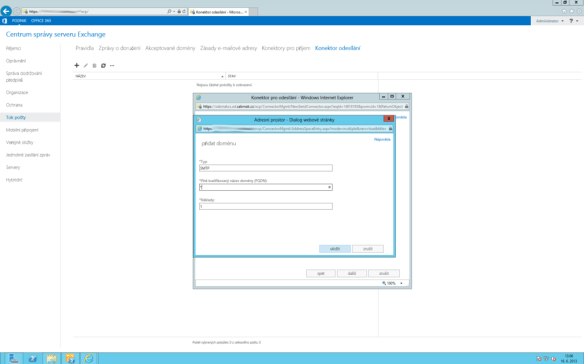Screen dimensions: 584x364
Task: Open File Explorer from the taskbar
Action: (x=51, y=358)
